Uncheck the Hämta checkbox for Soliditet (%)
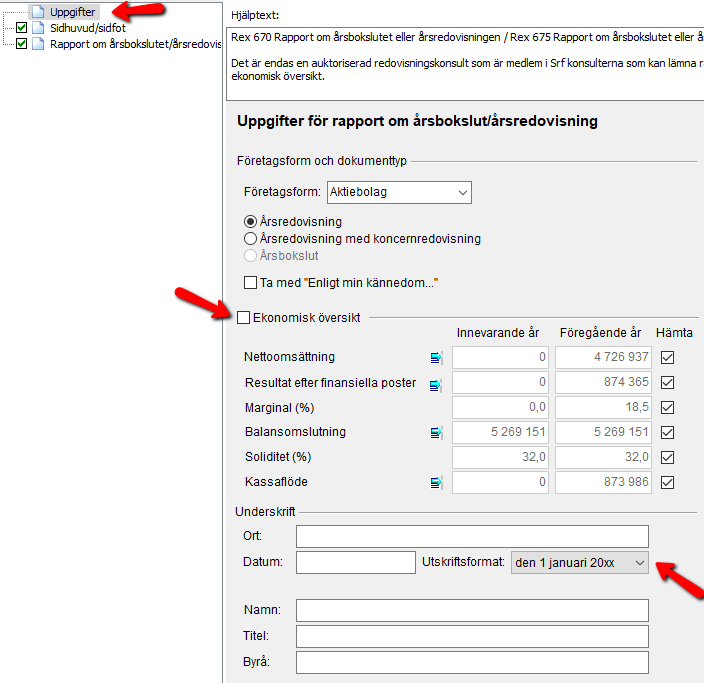The height and width of the screenshot is (683, 704). point(667,457)
